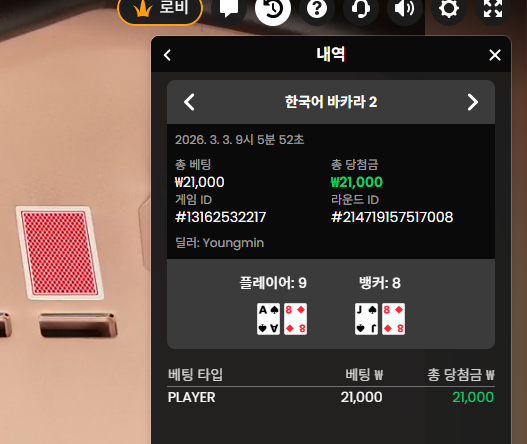Click the banker's Jack of spades card
527x444 pixels.
(x=366, y=319)
